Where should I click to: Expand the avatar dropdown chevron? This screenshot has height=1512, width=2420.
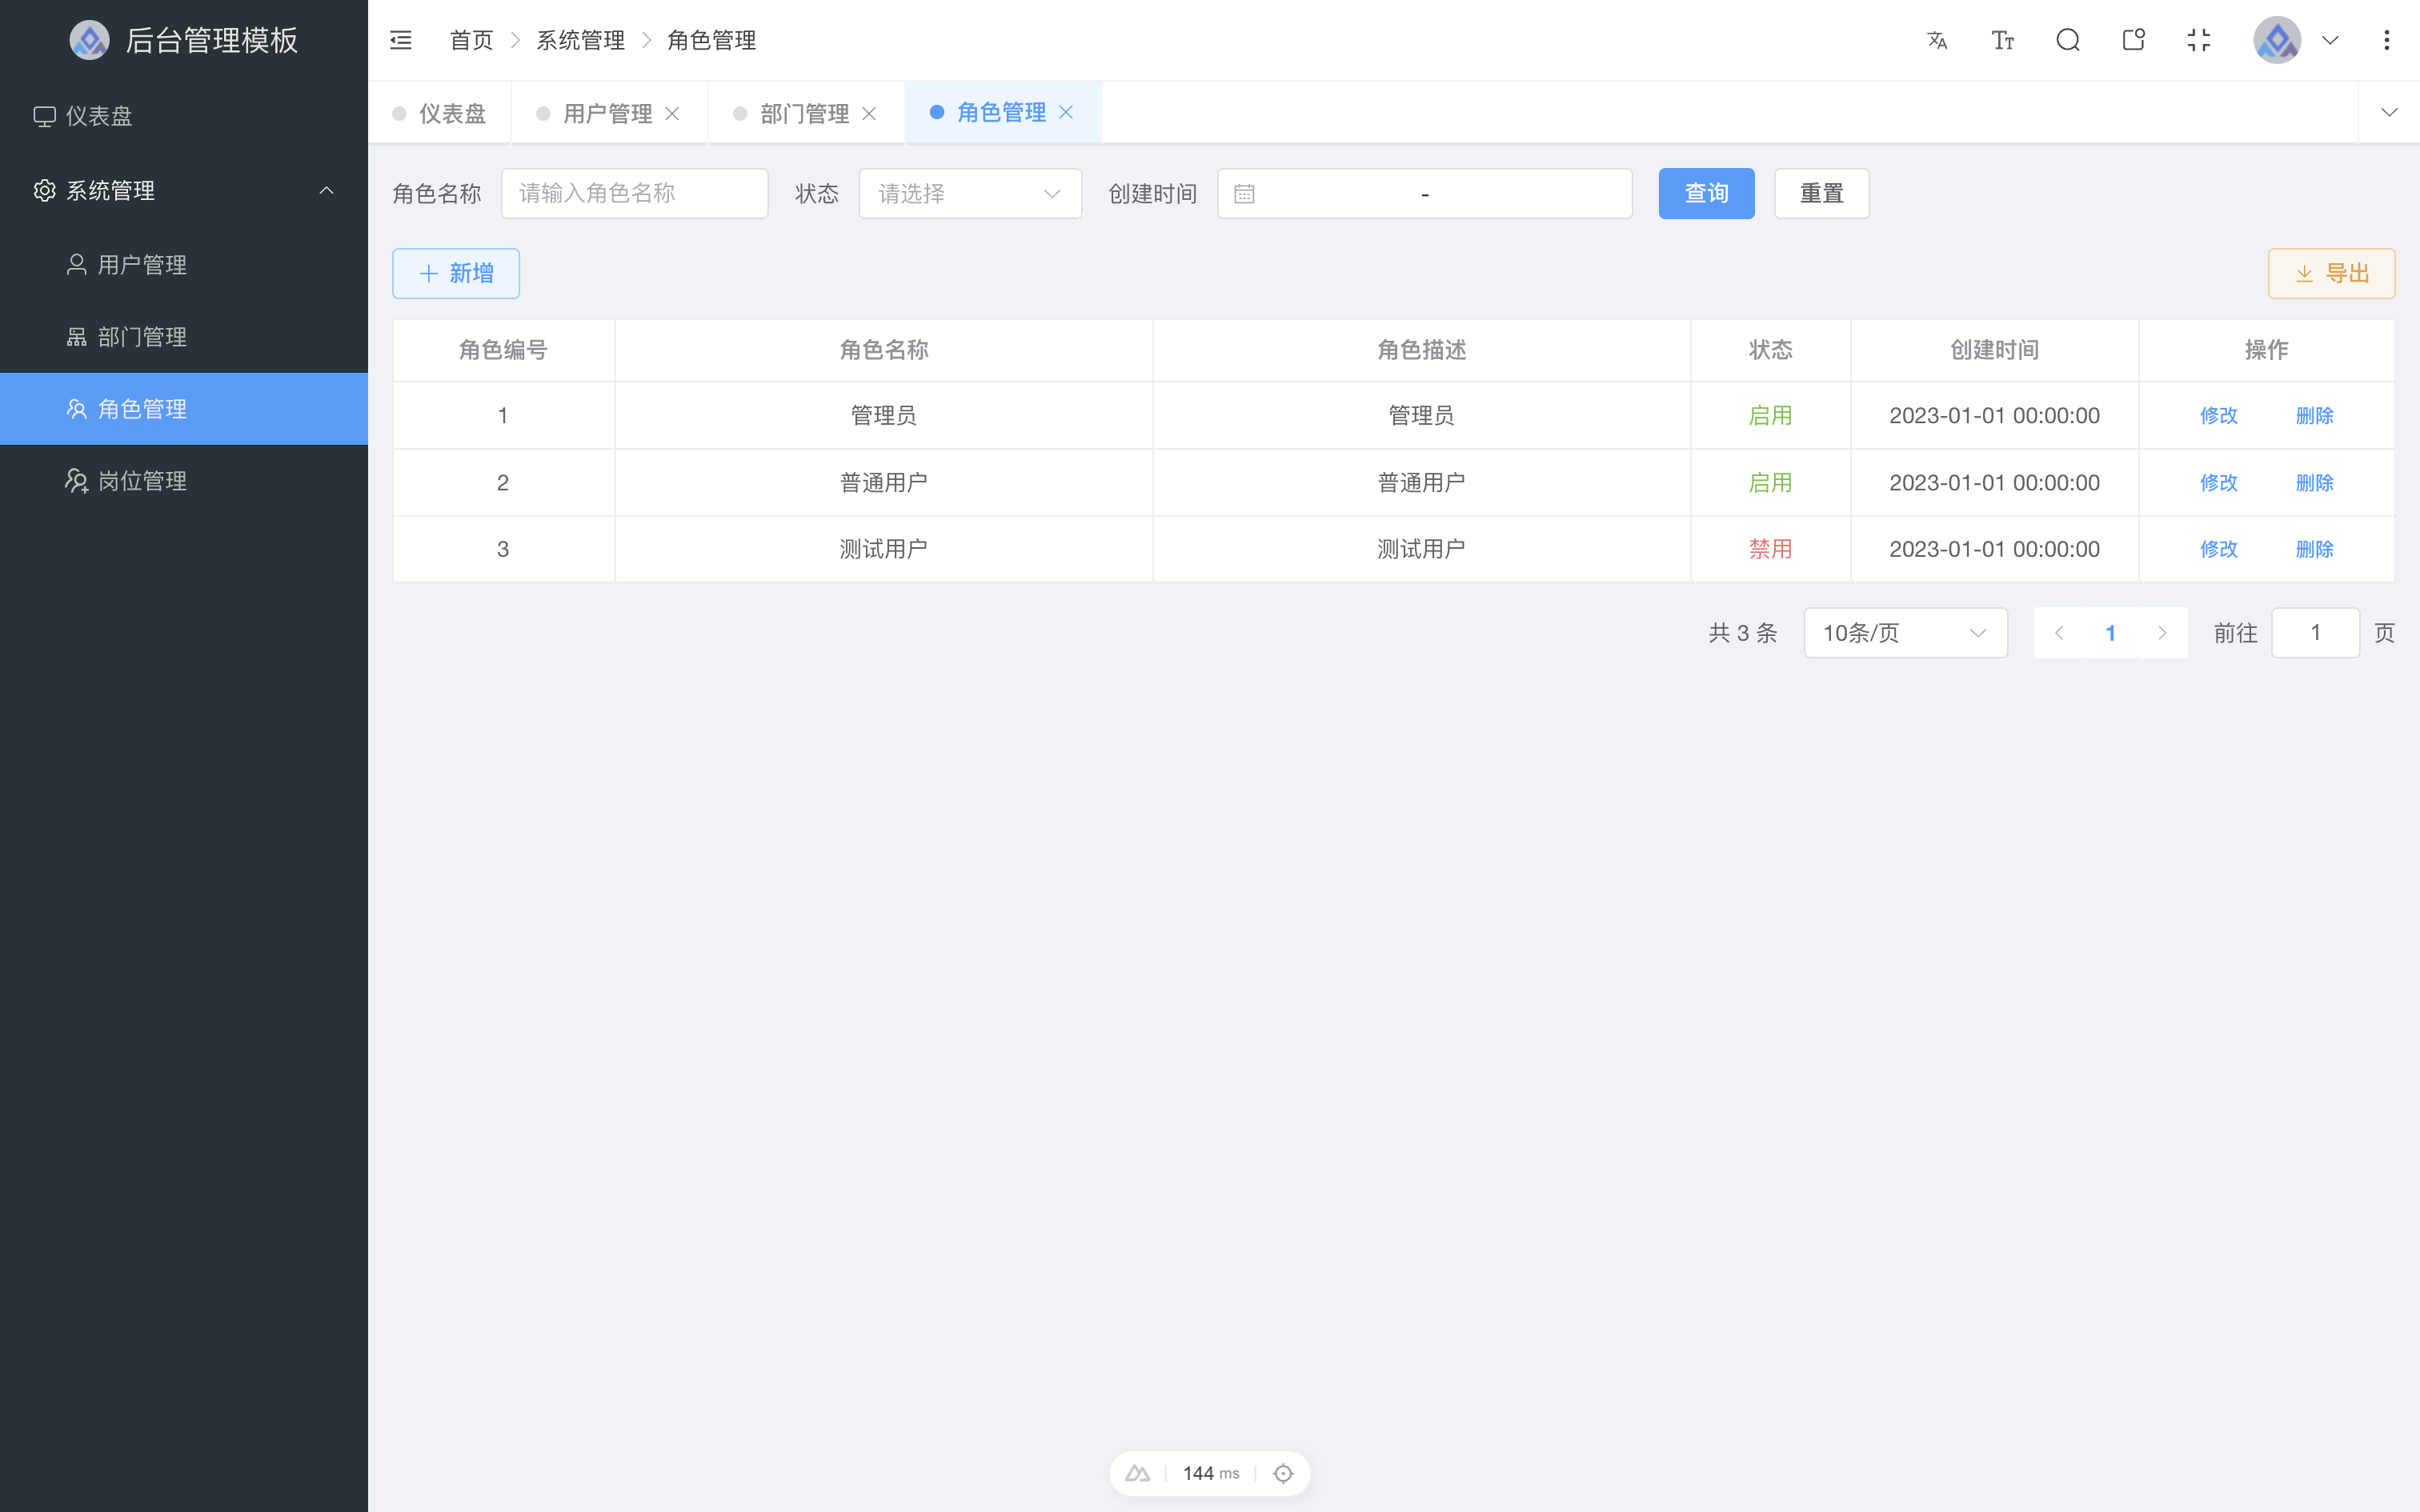[2330, 40]
